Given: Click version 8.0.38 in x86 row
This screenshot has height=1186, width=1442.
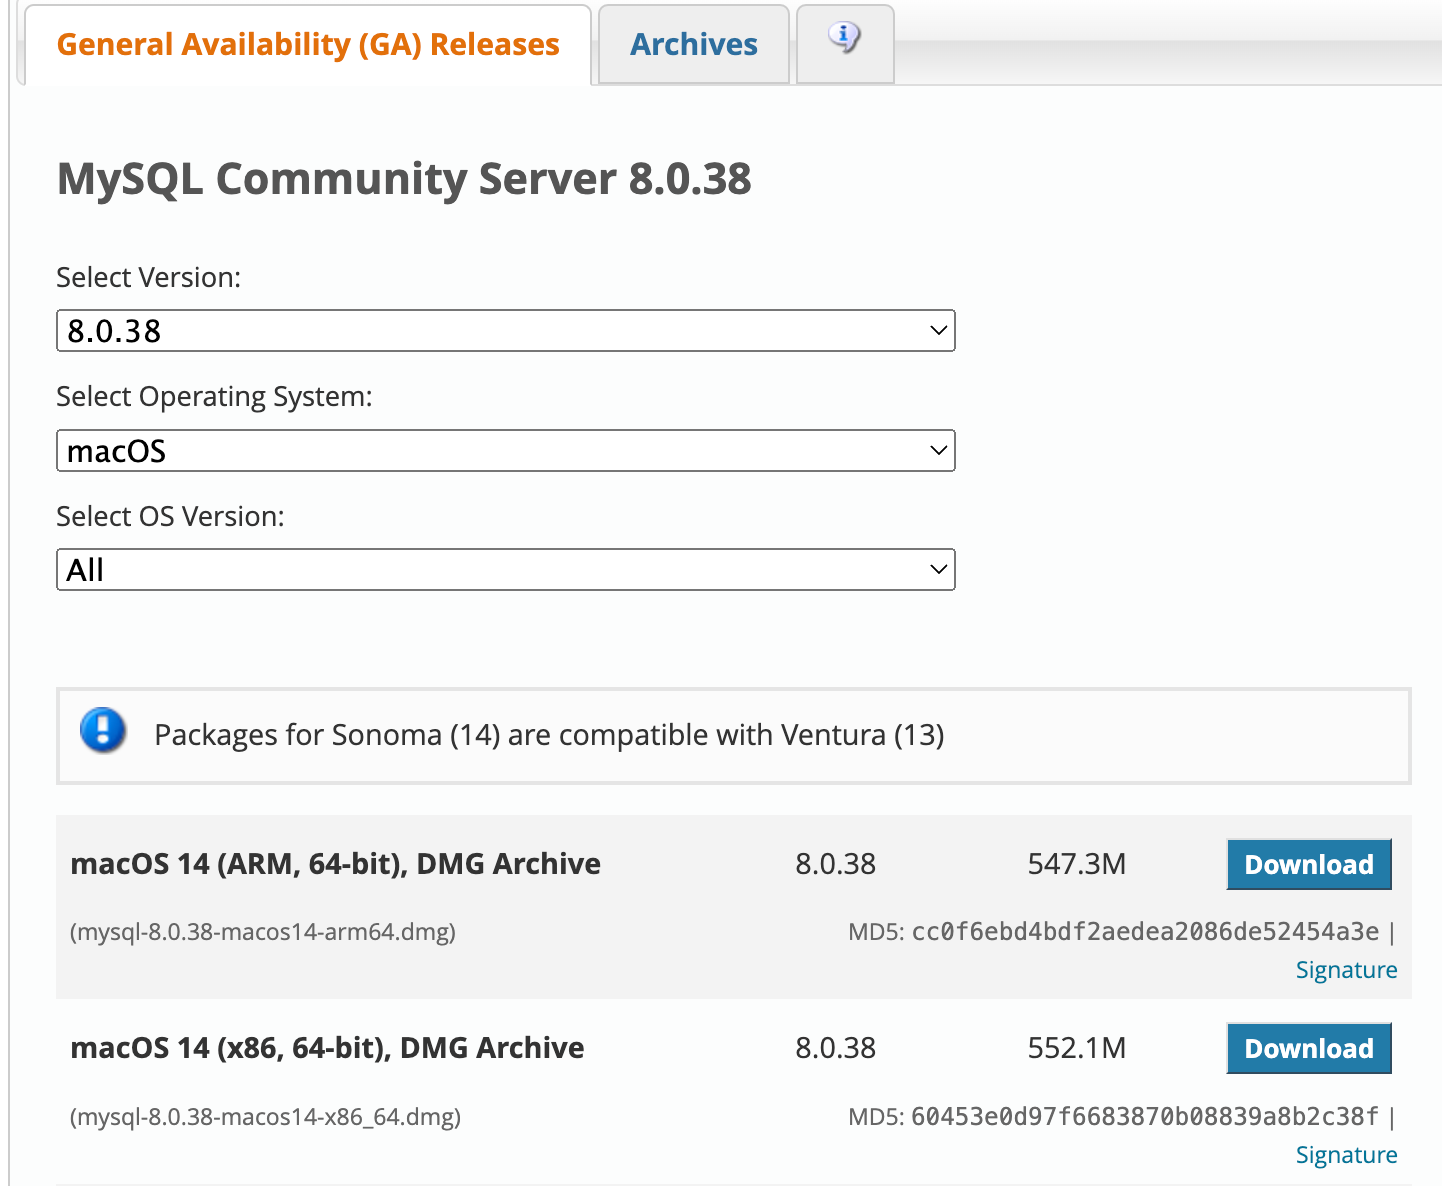Looking at the screenshot, I should tap(835, 1048).
